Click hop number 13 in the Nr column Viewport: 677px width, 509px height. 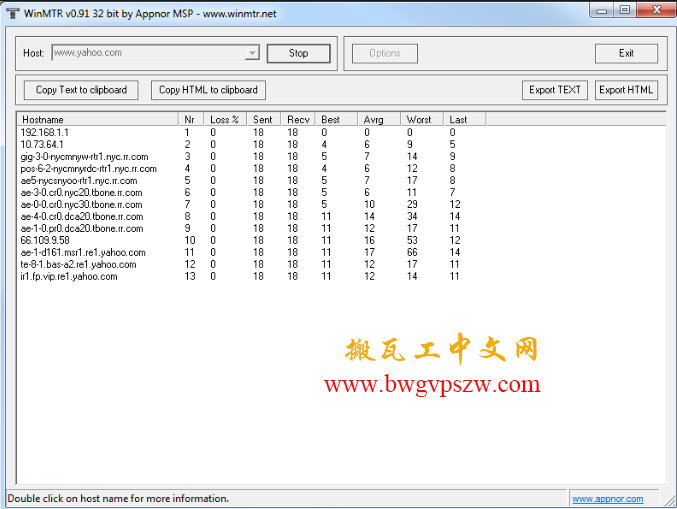pyautogui.click(x=190, y=277)
